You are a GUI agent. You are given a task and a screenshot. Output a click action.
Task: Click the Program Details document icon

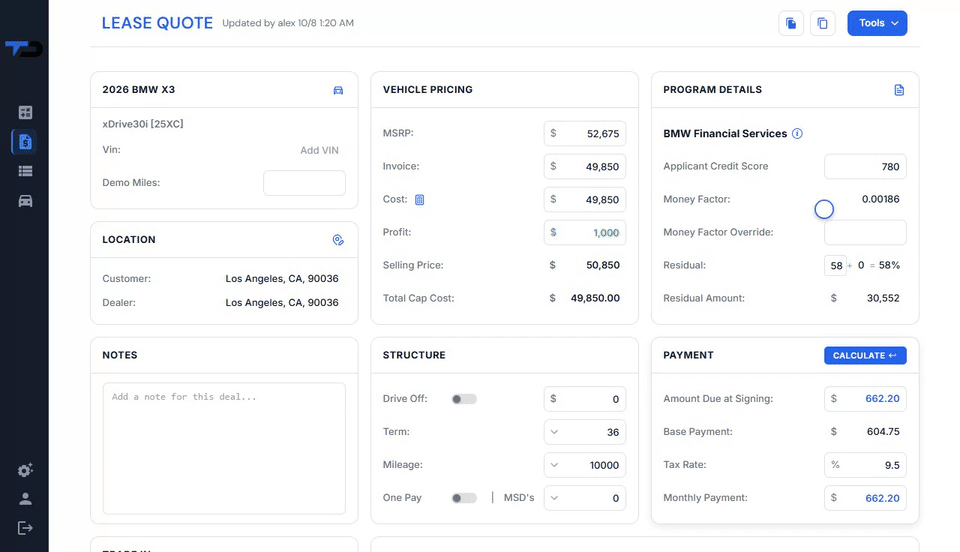point(899,90)
